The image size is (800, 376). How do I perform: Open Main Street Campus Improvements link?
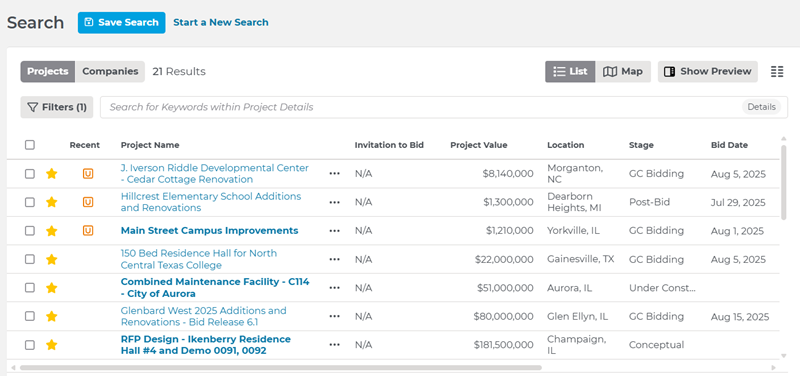[x=210, y=231]
